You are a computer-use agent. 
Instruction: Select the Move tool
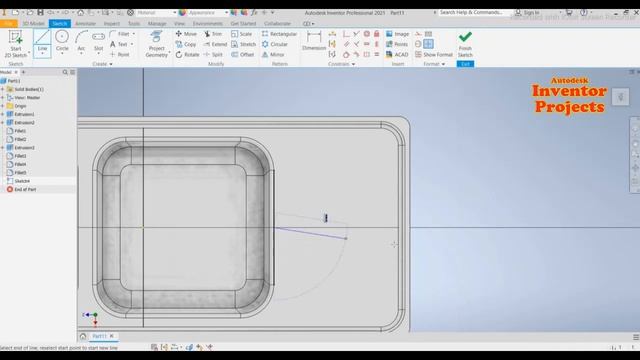point(186,34)
